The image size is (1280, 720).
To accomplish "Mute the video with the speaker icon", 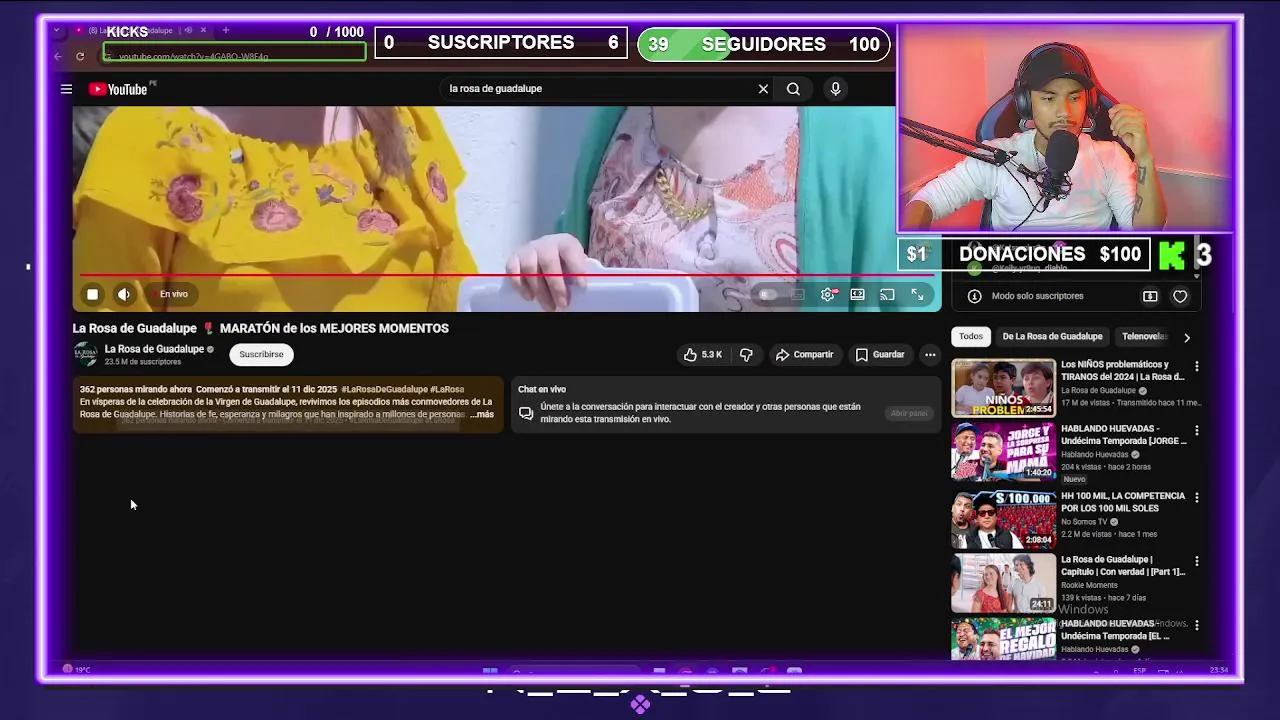I will click(x=124, y=294).
